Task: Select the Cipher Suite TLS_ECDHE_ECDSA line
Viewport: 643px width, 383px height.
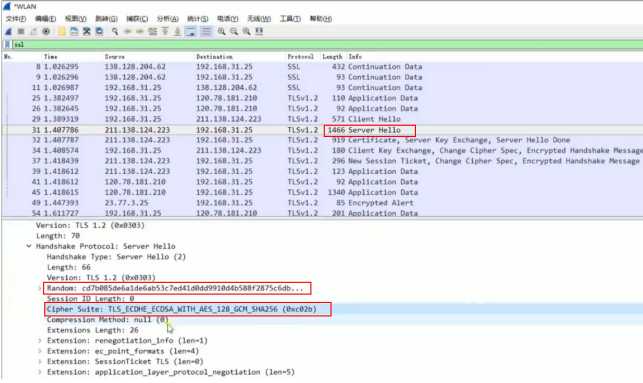Action: (182, 309)
